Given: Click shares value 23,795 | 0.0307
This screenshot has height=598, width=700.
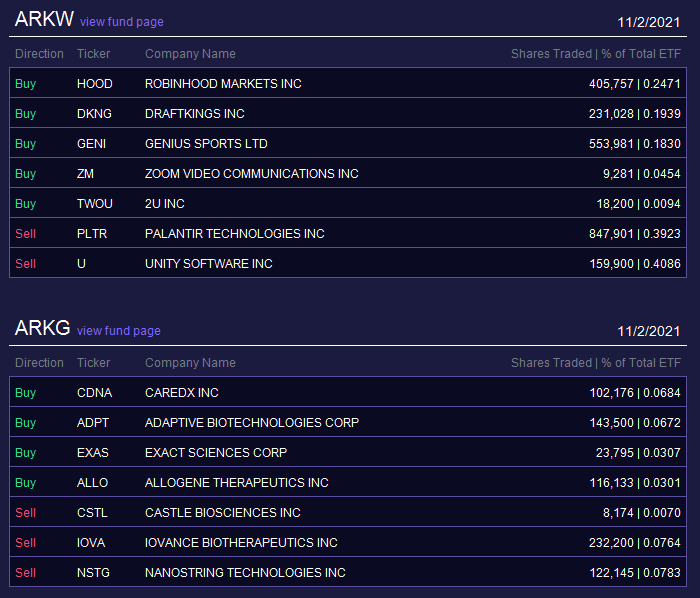Looking at the screenshot, I should click(x=638, y=453).
